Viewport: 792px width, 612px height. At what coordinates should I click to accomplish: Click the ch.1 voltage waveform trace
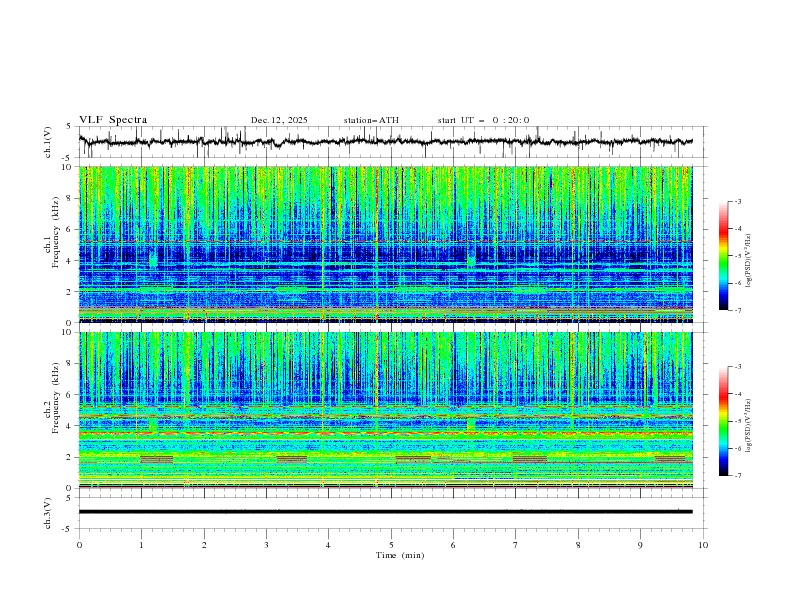[385, 142]
